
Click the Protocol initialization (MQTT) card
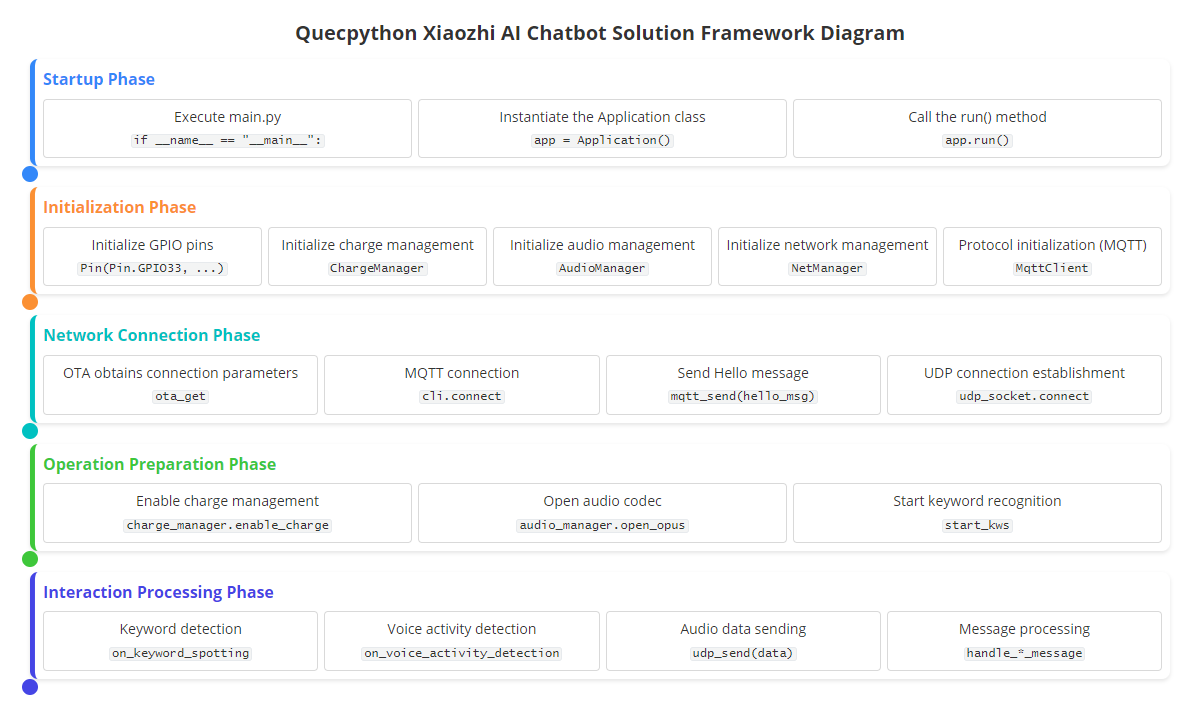tap(1052, 256)
